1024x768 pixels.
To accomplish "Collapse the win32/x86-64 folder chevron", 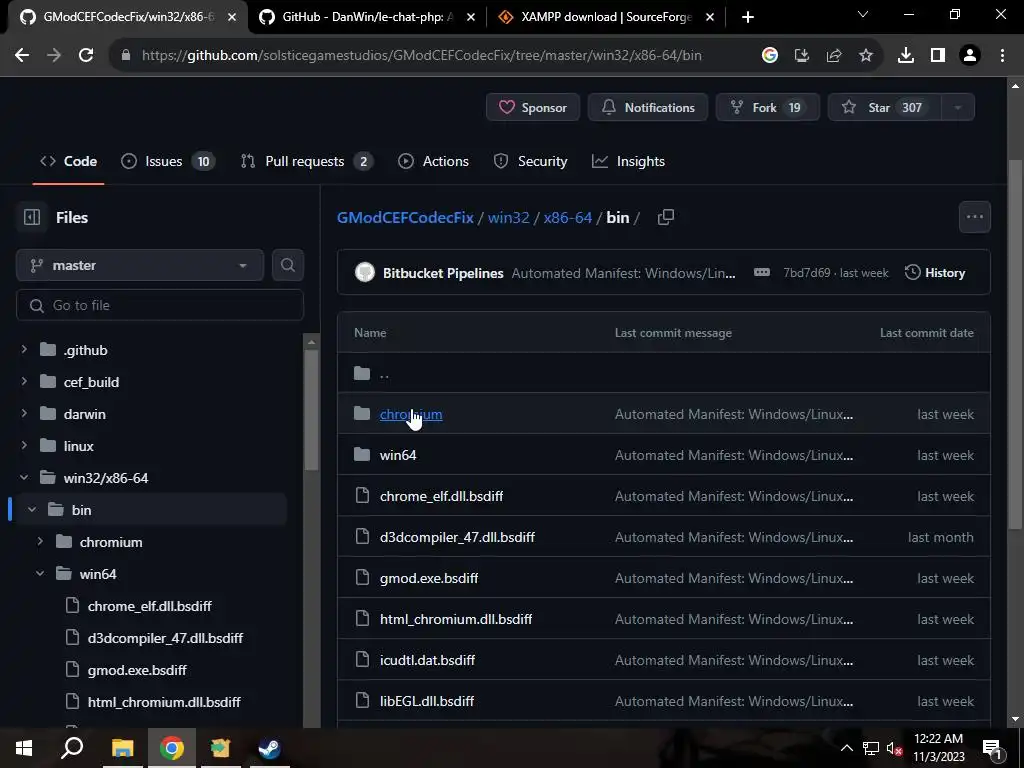I will pyautogui.click(x=24, y=478).
